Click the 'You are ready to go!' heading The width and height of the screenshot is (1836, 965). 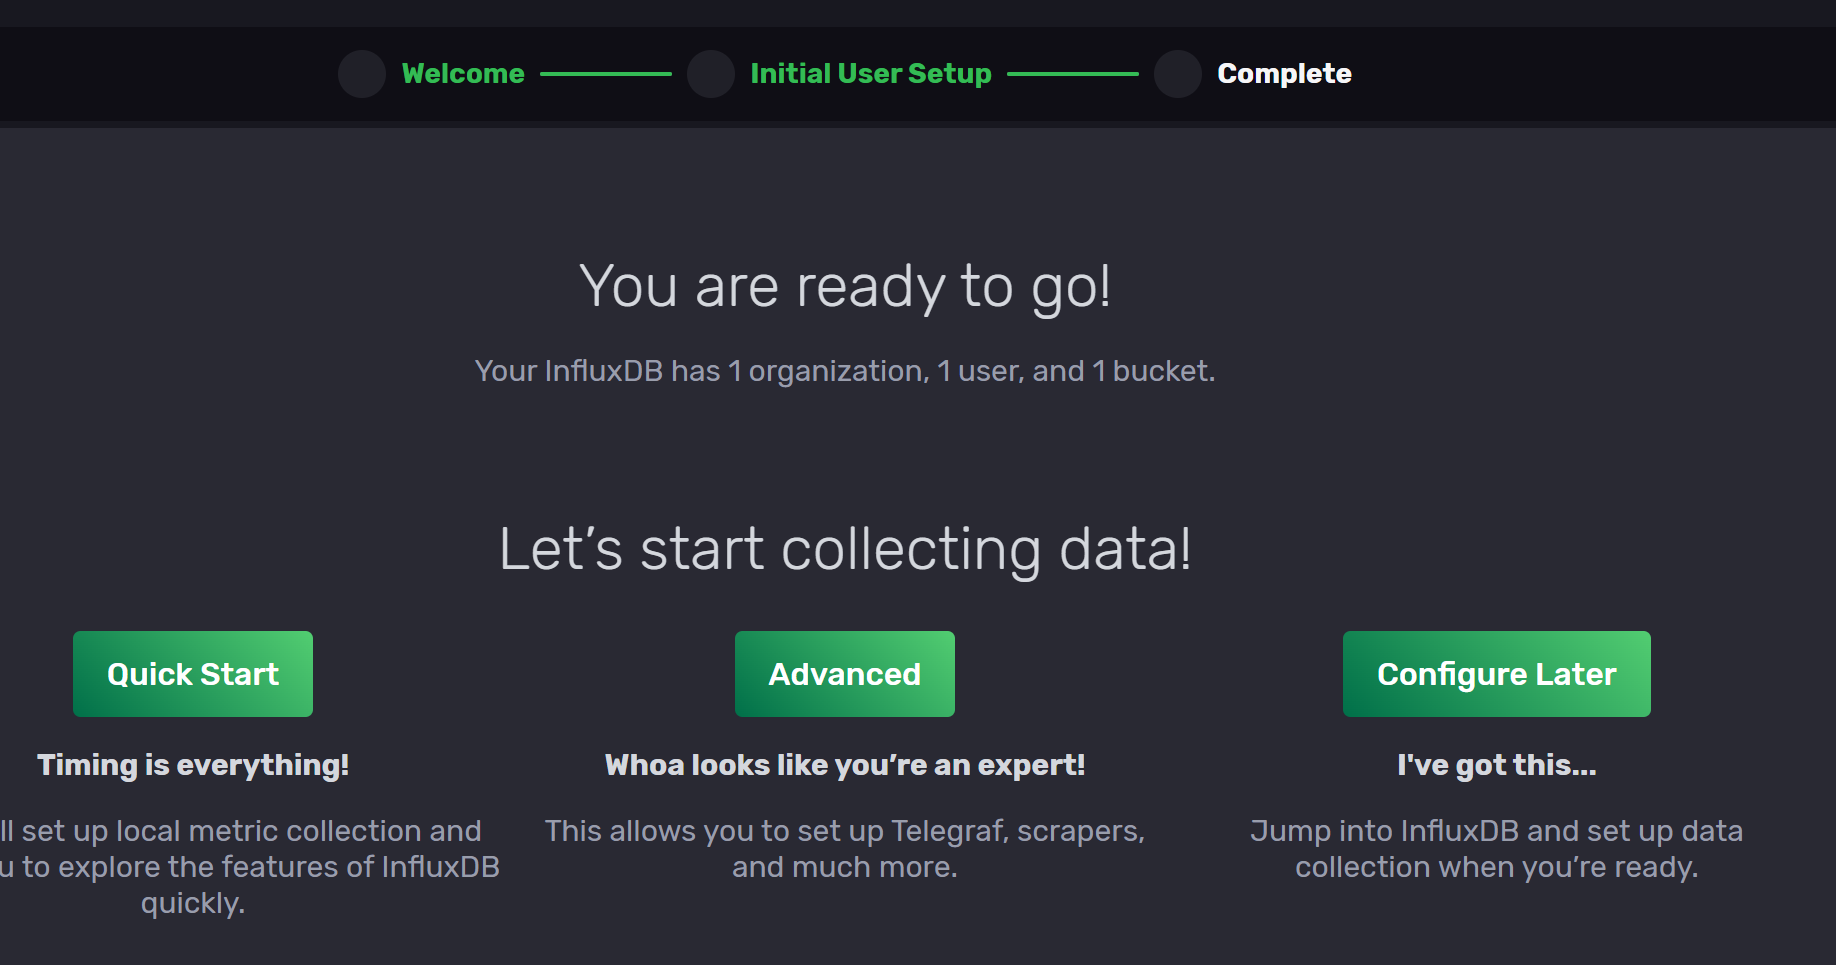[x=845, y=287]
